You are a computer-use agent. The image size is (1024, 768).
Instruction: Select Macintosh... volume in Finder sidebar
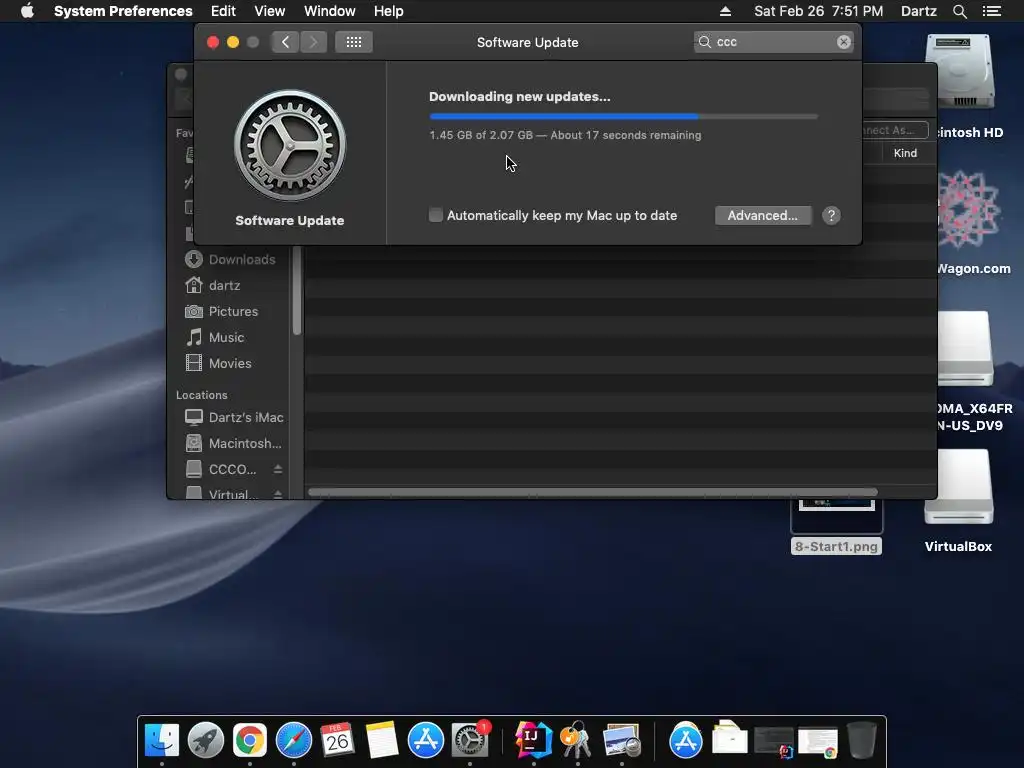(234, 443)
